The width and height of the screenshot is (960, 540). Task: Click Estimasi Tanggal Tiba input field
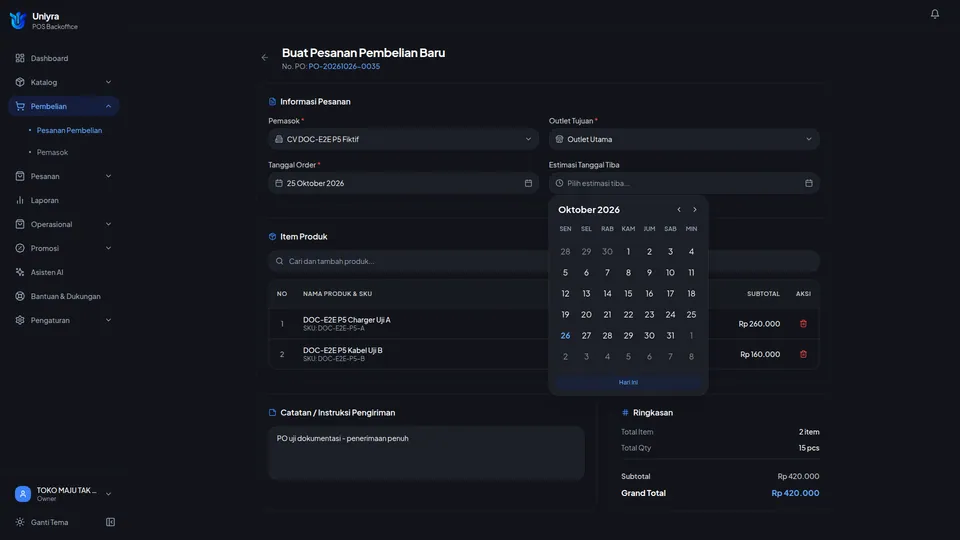pyautogui.click(x=684, y=183)
